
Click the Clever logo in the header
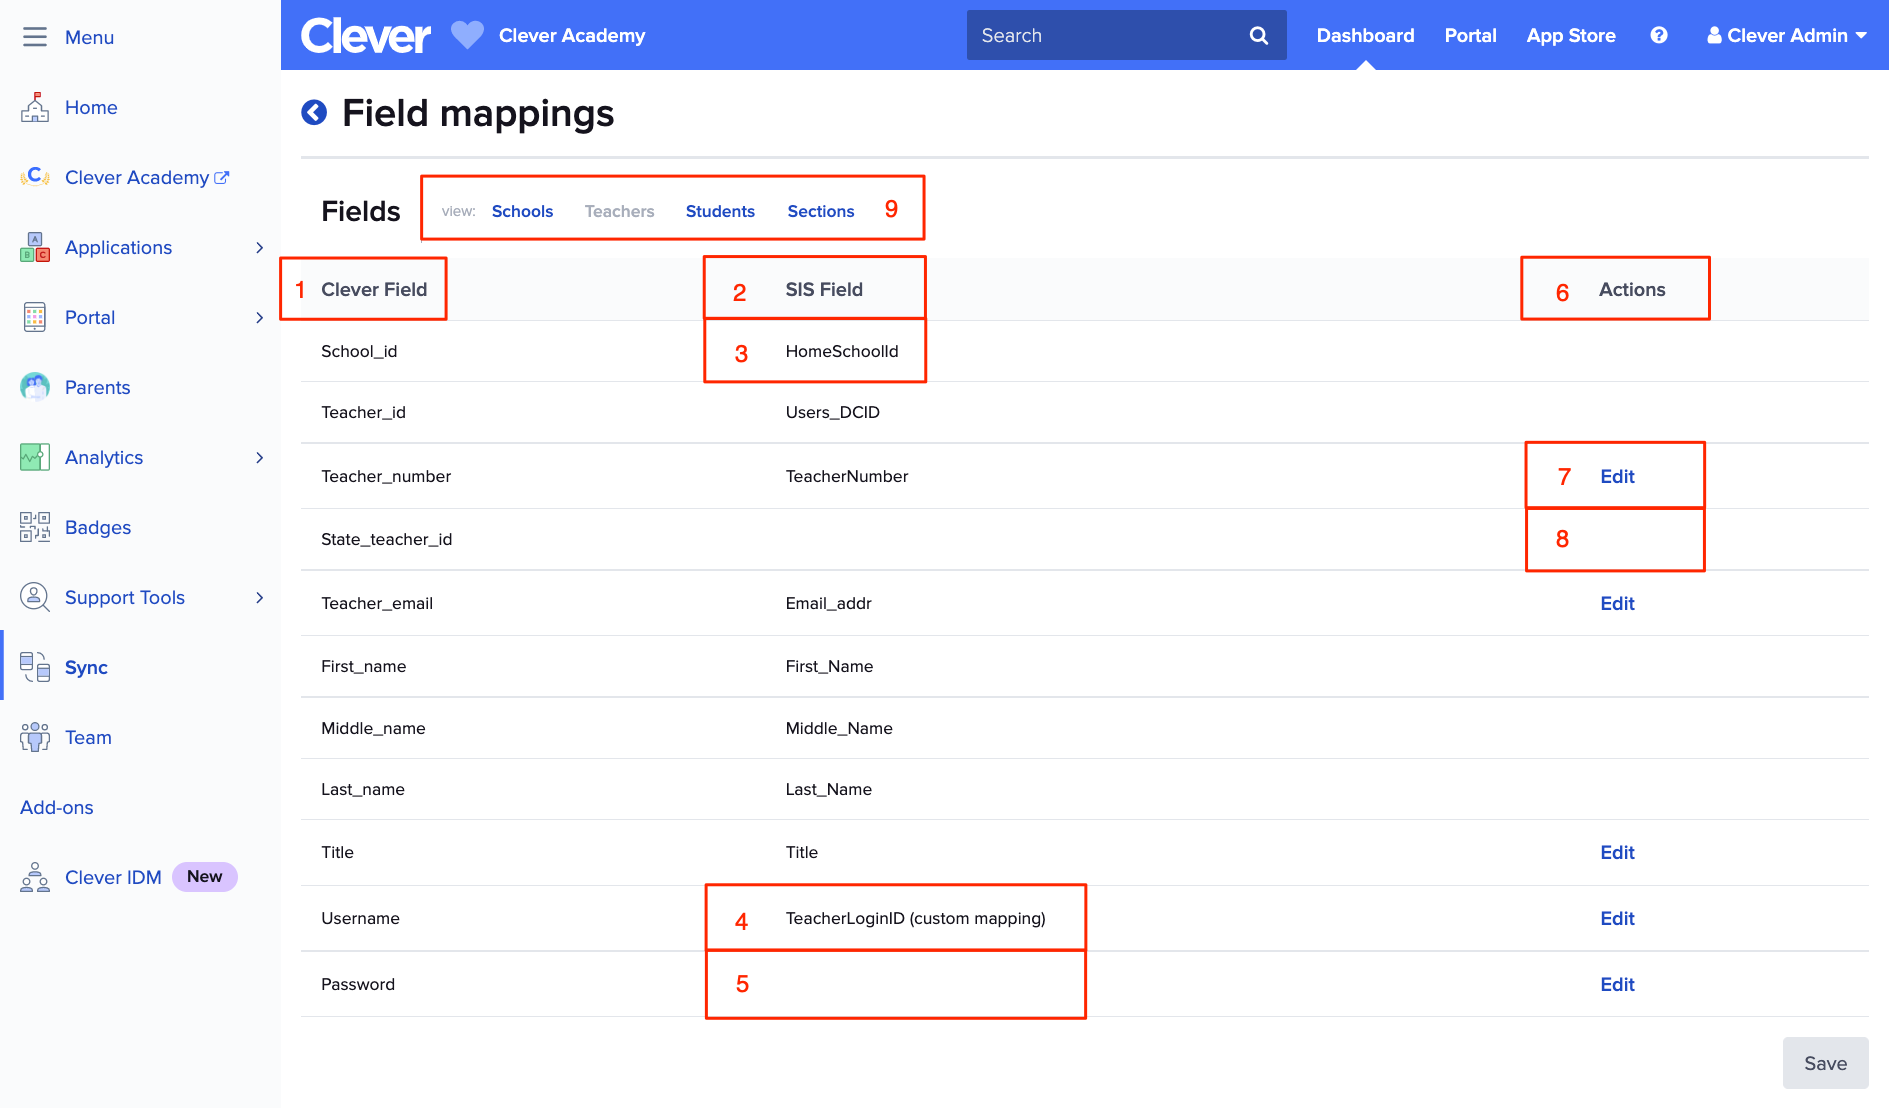(x=365, y=34)
